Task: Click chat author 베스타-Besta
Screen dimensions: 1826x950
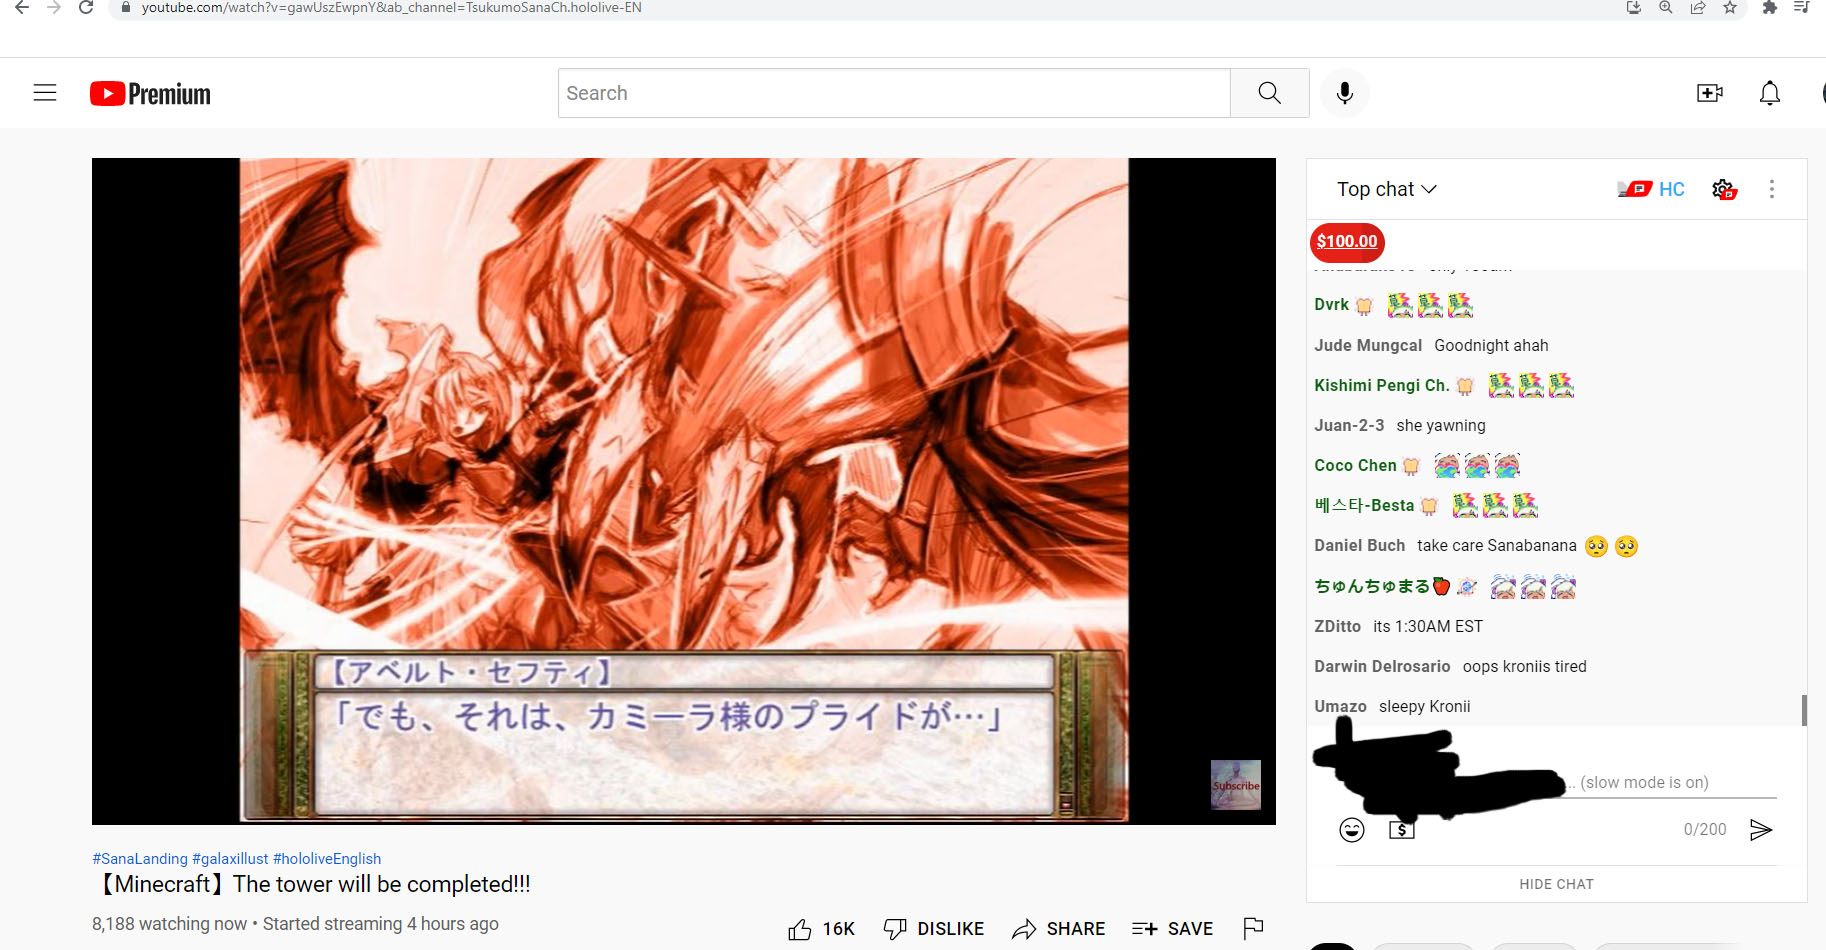Action: pyautogui.click(x=1364, y=505)
